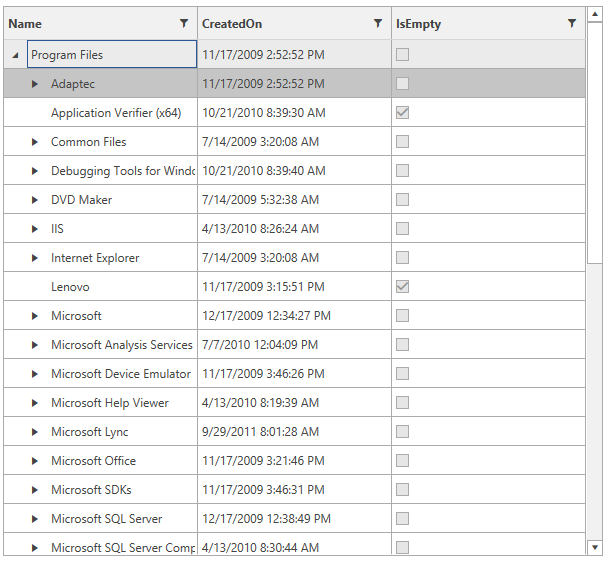Expand the Microsoft Help Viewer folder
608x561 pixels.
point(35,403)
